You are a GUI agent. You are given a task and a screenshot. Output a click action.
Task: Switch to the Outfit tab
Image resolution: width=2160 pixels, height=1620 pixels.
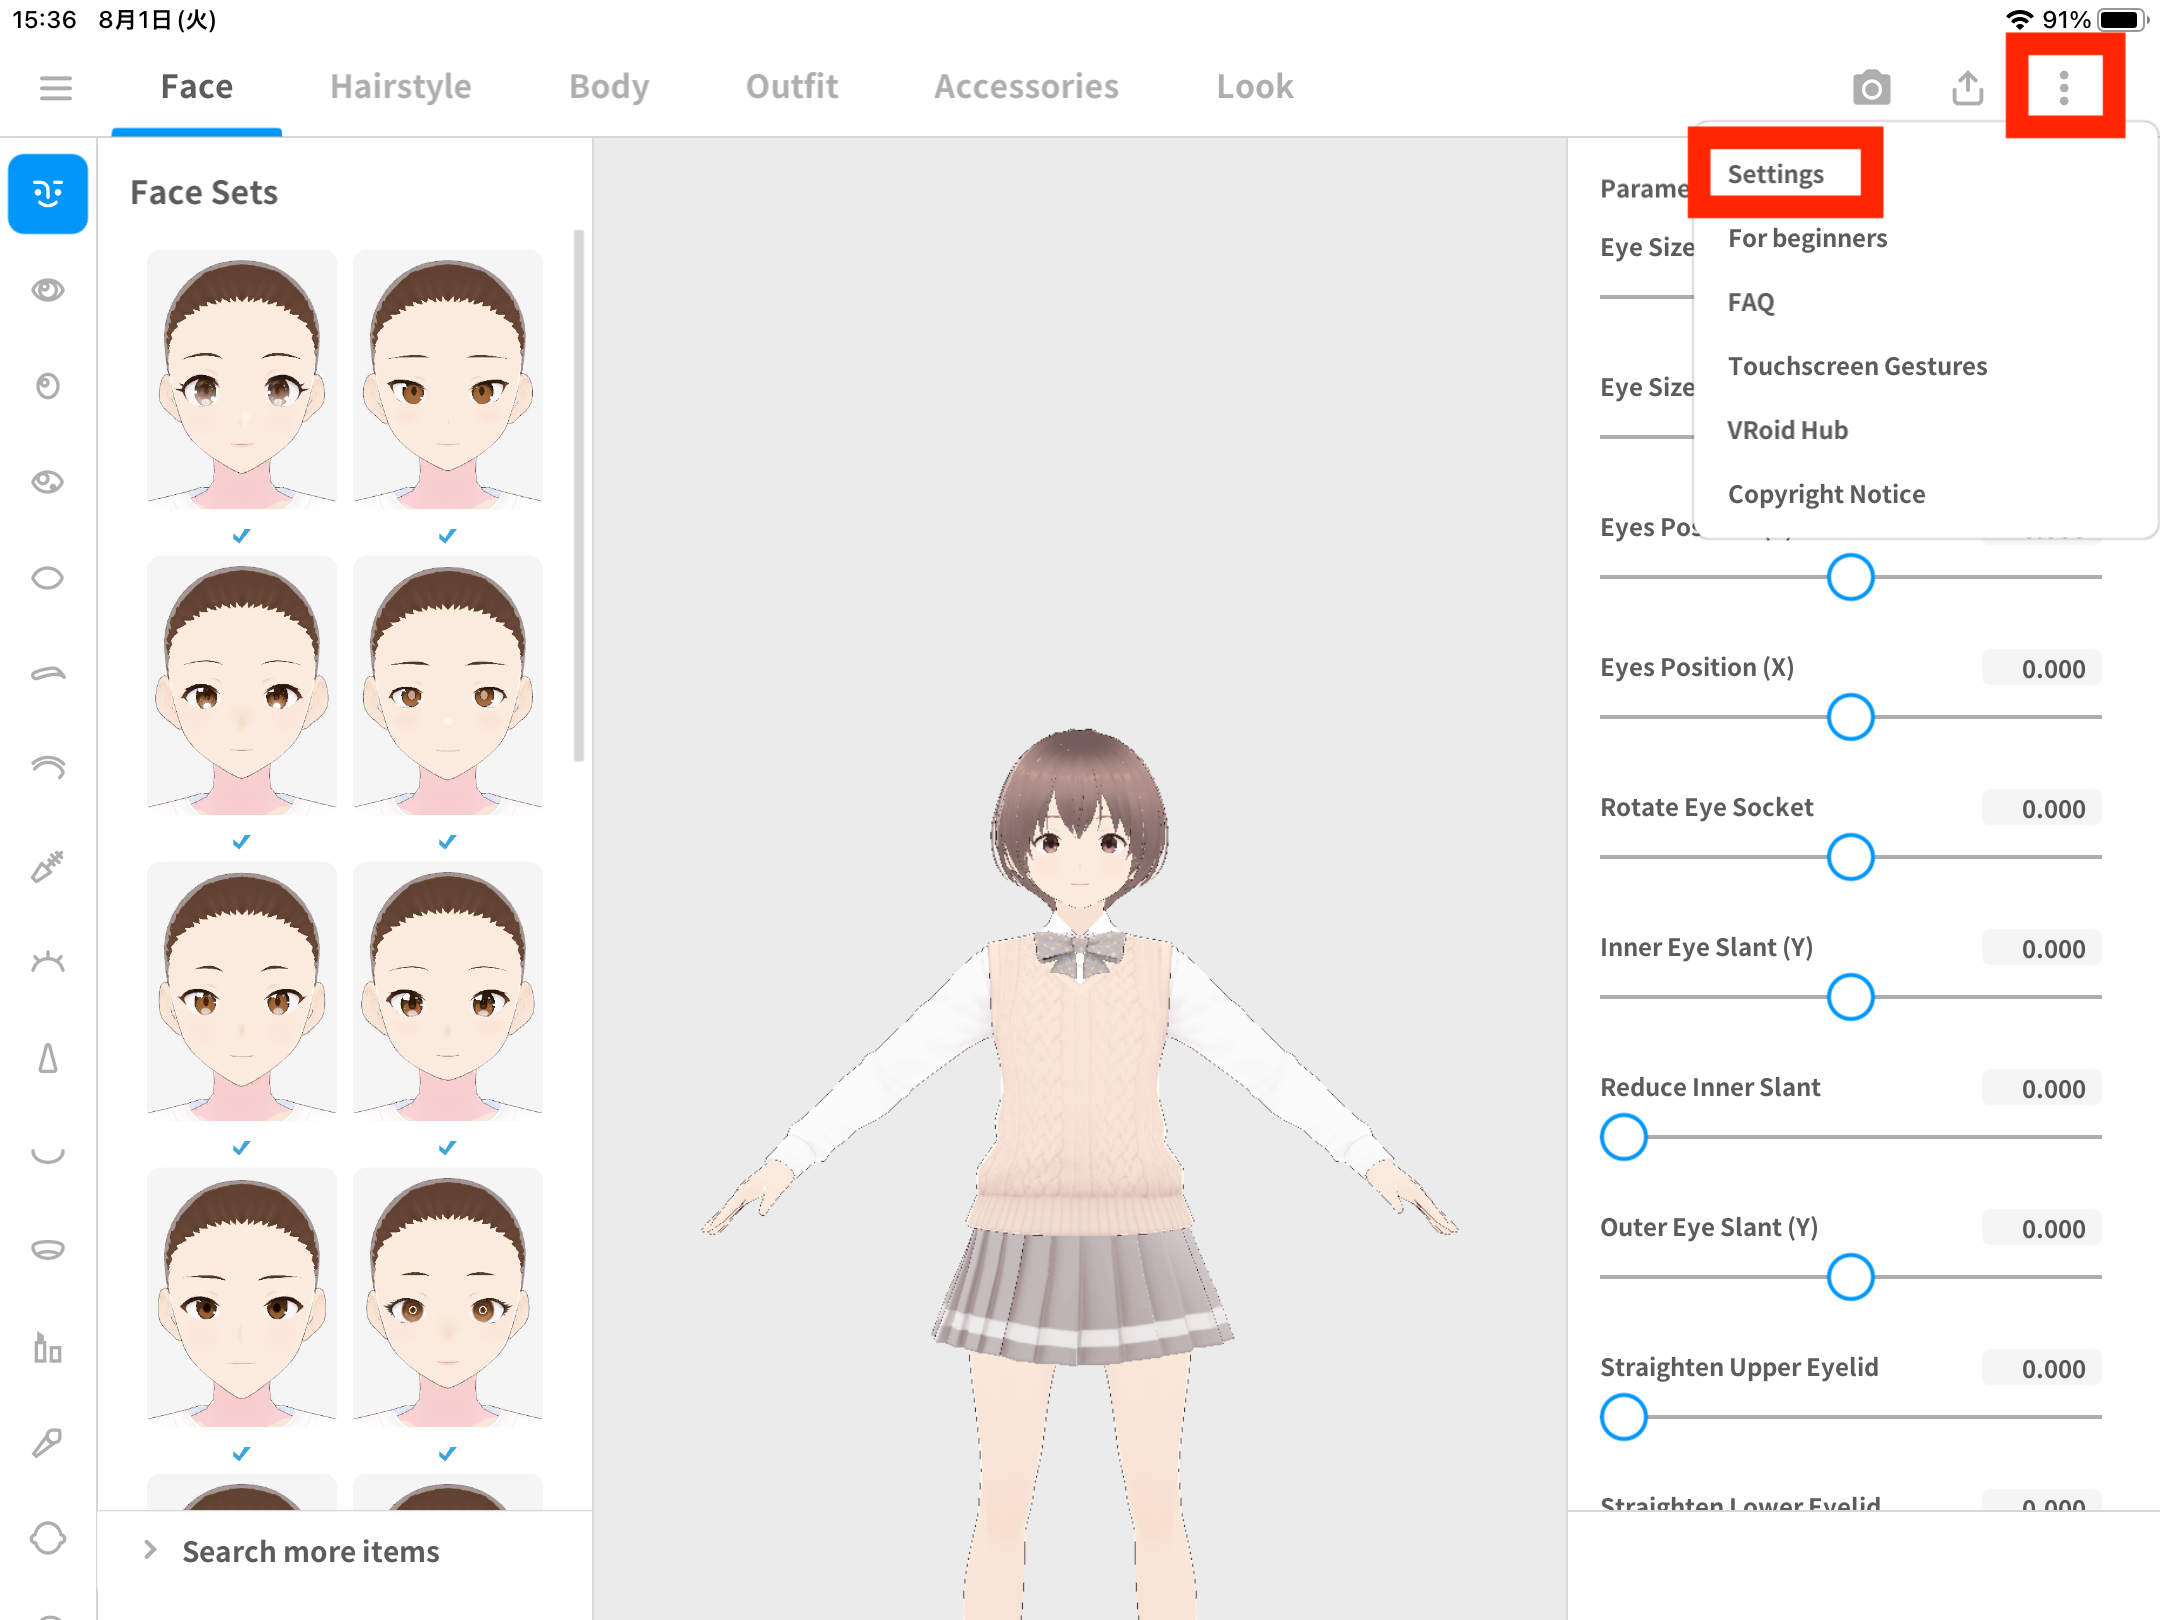(792, 87)
